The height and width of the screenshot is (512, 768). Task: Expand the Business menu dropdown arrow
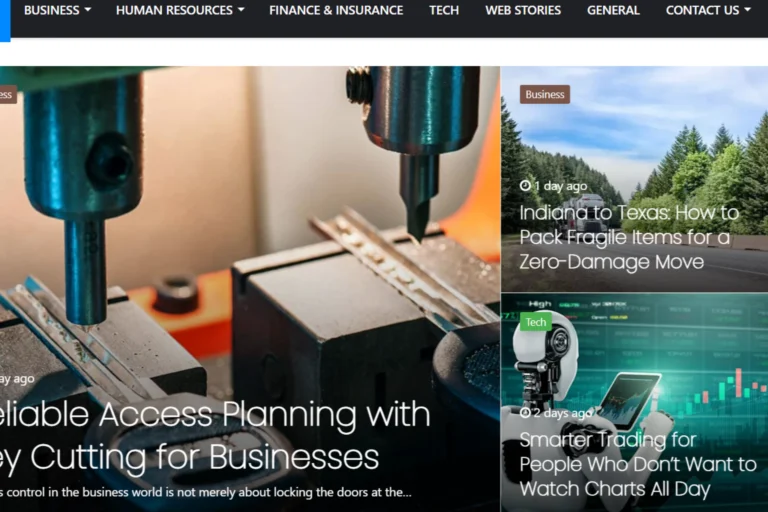click(88, 10)
